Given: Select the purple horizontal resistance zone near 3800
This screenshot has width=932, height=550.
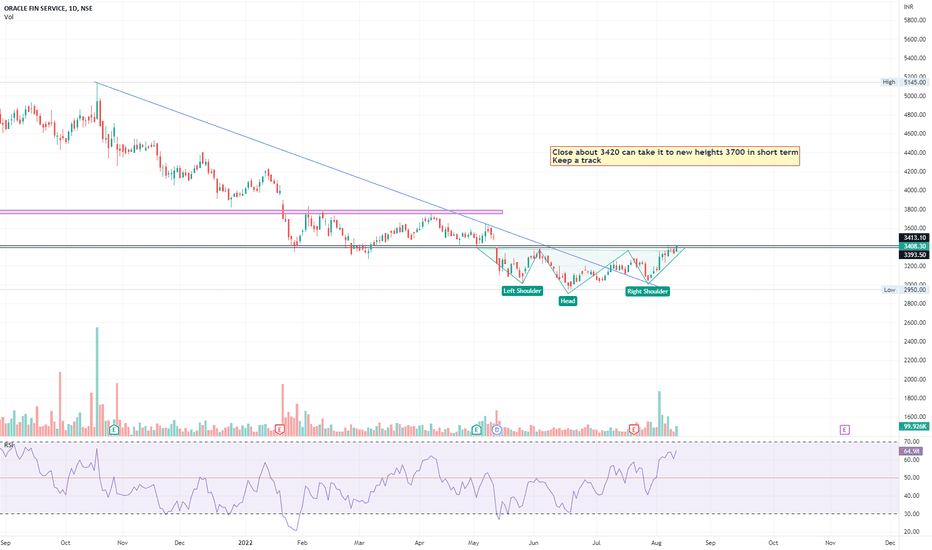Looking at the screenshot, I should point(251,212).
